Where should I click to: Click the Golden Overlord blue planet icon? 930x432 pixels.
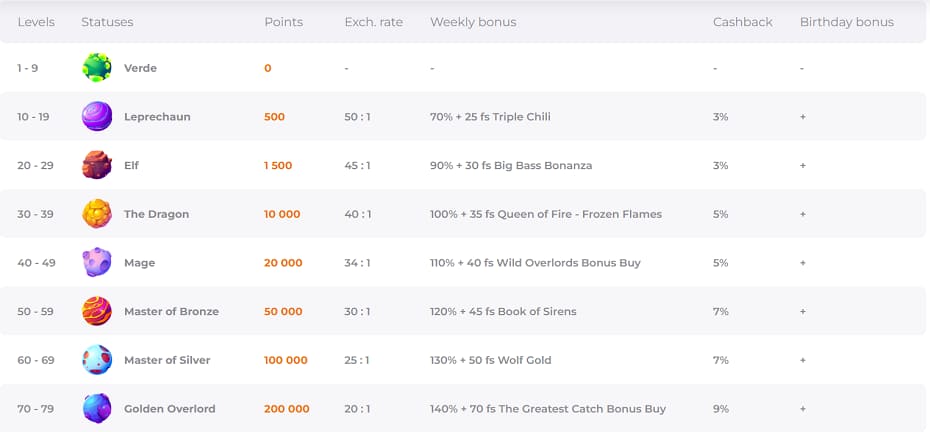tap(97, 408)
